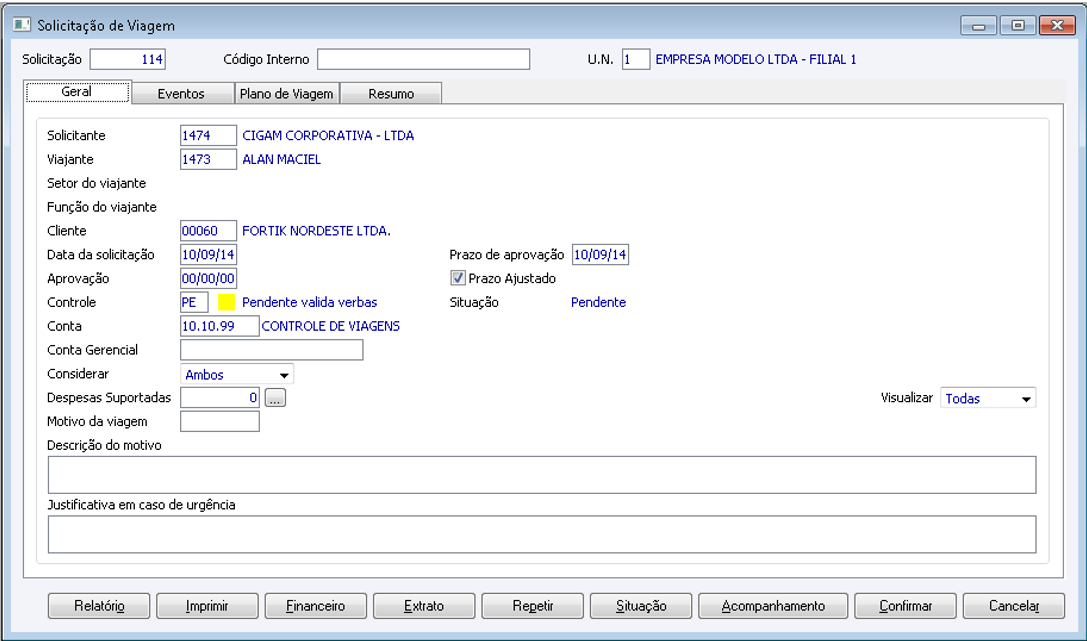Click the Controle code field PE
Image resolution: width=1087 pixels, height=641 pixels.
click(x=194, y=302)
